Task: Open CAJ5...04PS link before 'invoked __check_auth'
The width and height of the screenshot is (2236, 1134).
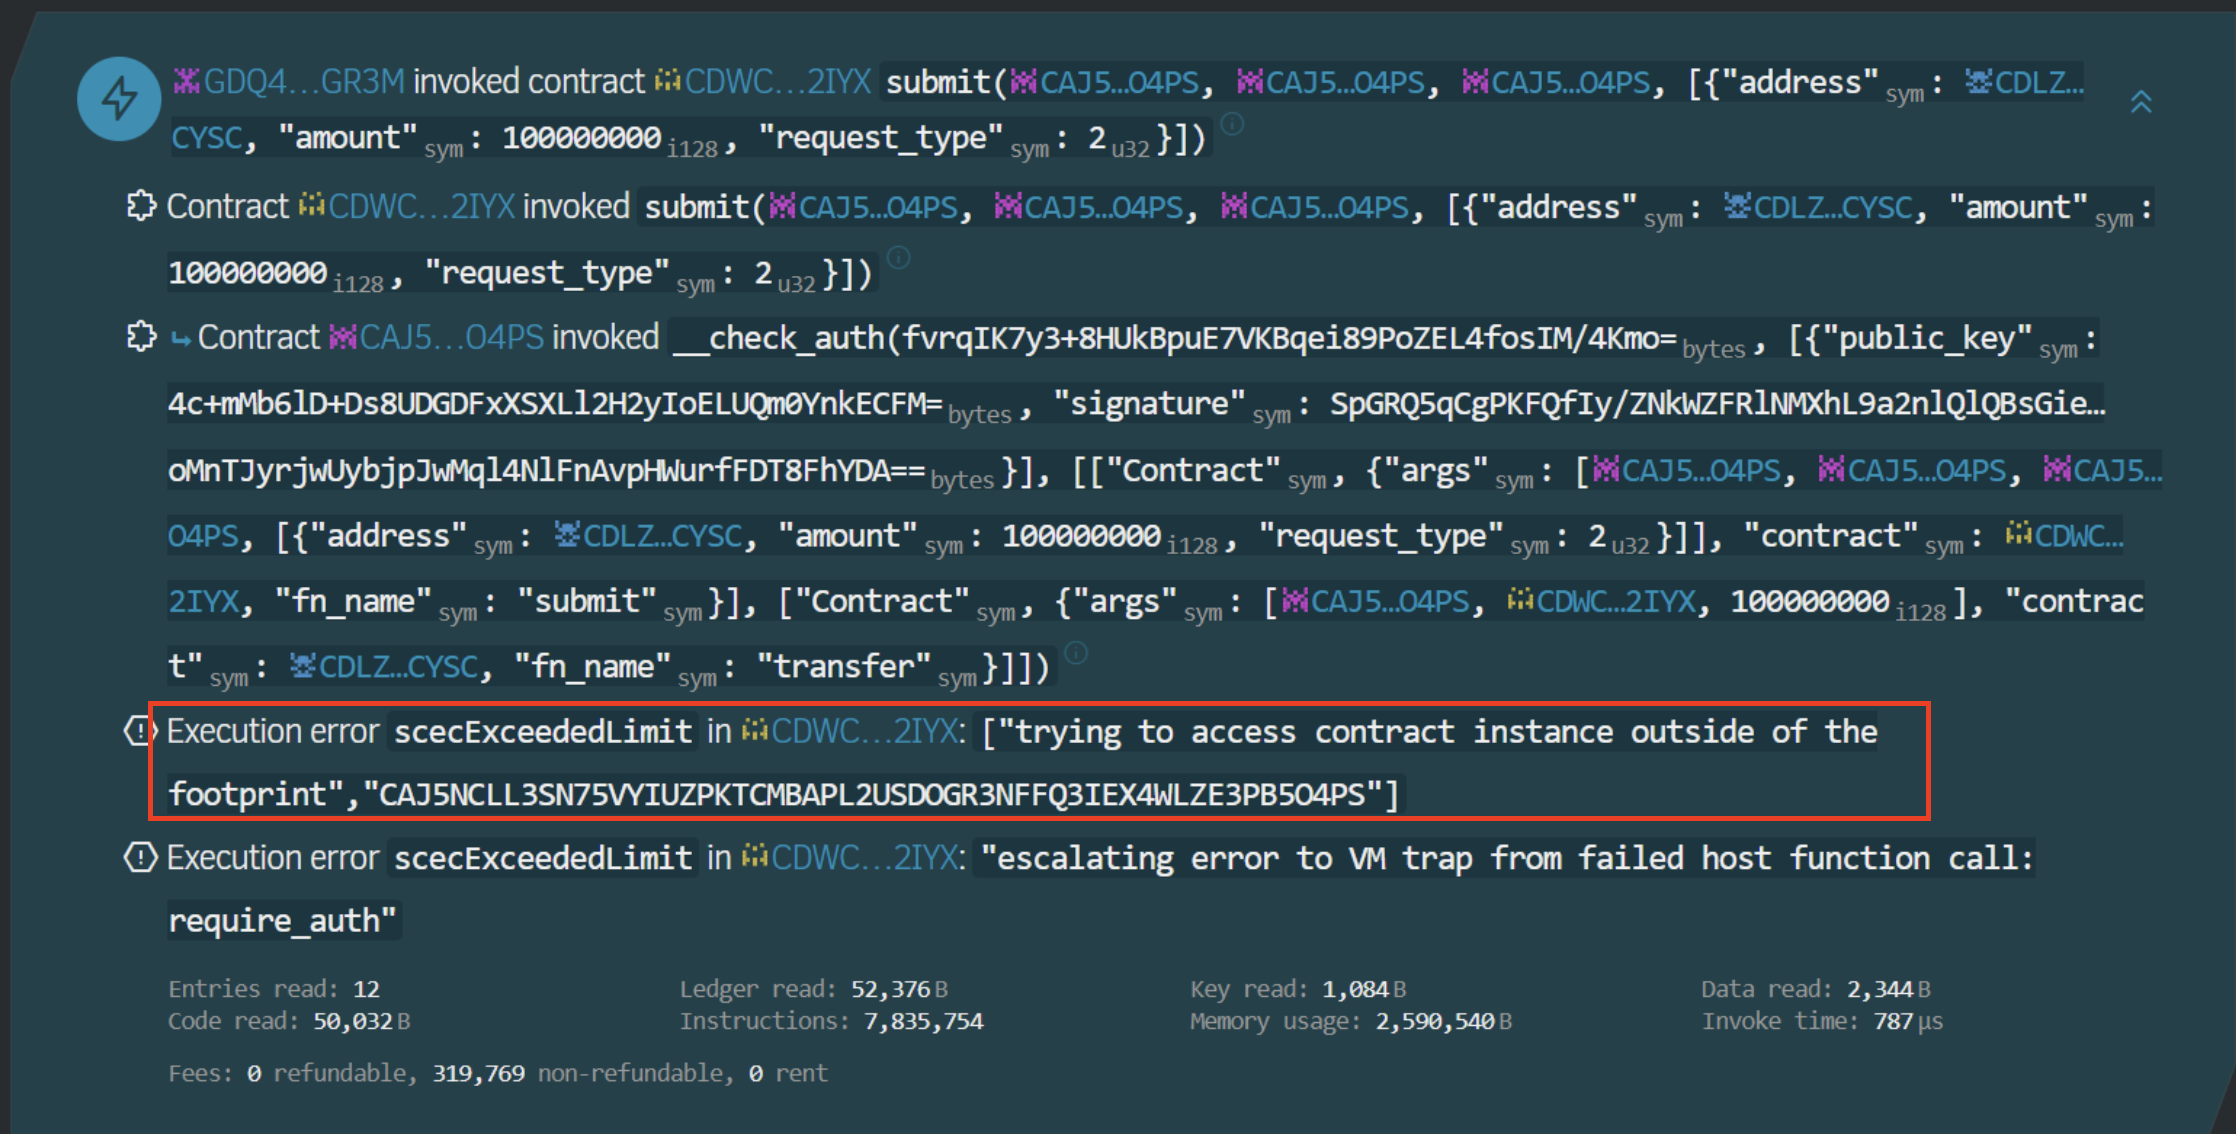Action: click(x=451, y=337)
